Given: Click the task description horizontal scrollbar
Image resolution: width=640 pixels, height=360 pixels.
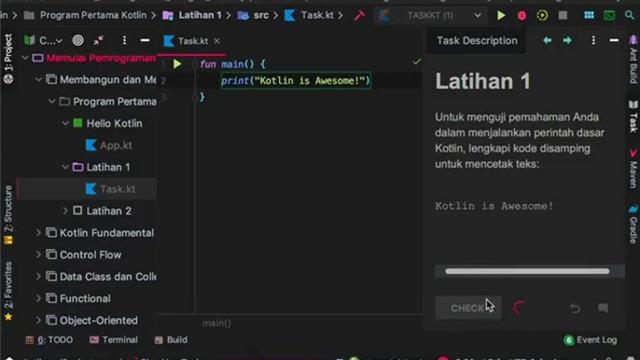Looking at the screenshot, I should (527, 271).
